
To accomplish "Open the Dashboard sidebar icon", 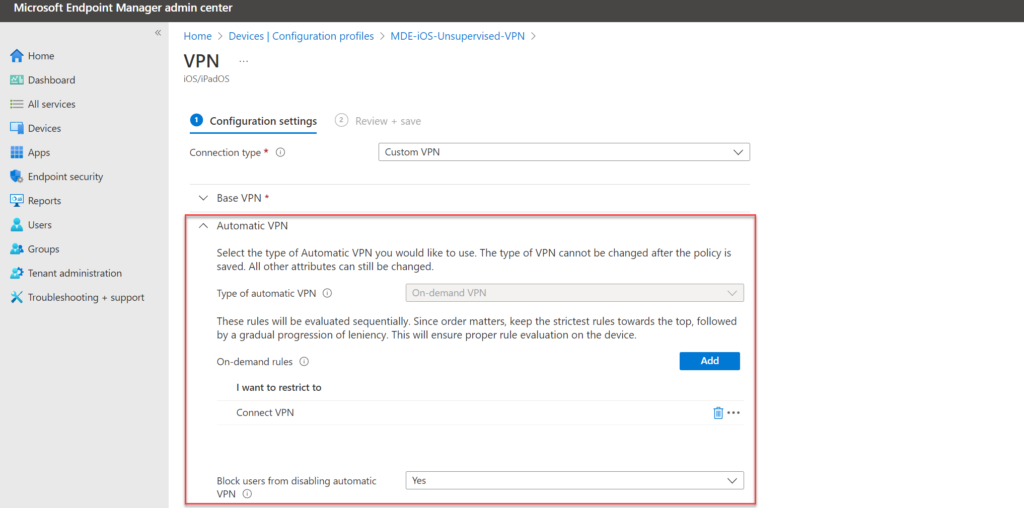I will click(x=17, y=80).
